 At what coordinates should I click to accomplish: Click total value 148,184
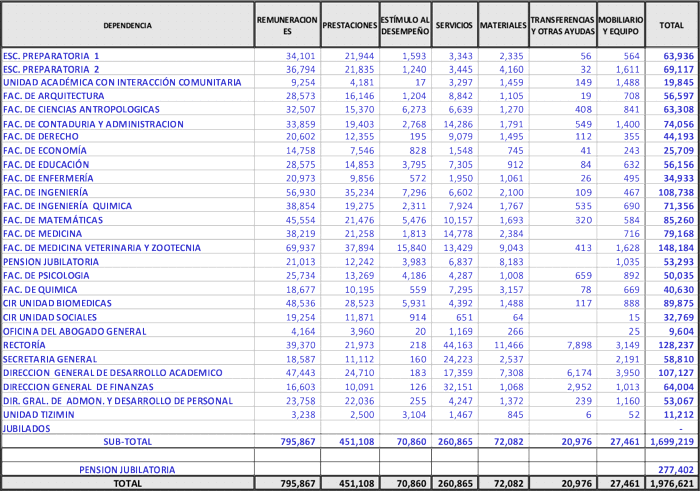[676, 248]
